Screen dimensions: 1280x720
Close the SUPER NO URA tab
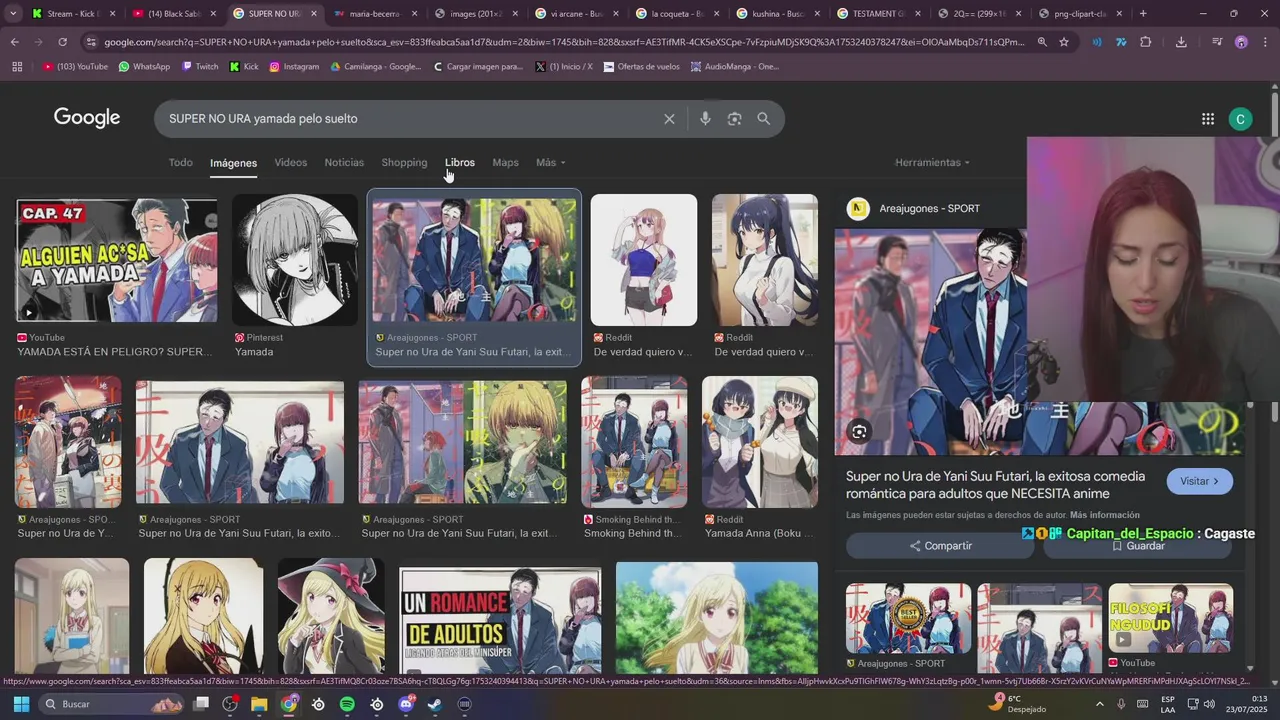tap(314, 14)
